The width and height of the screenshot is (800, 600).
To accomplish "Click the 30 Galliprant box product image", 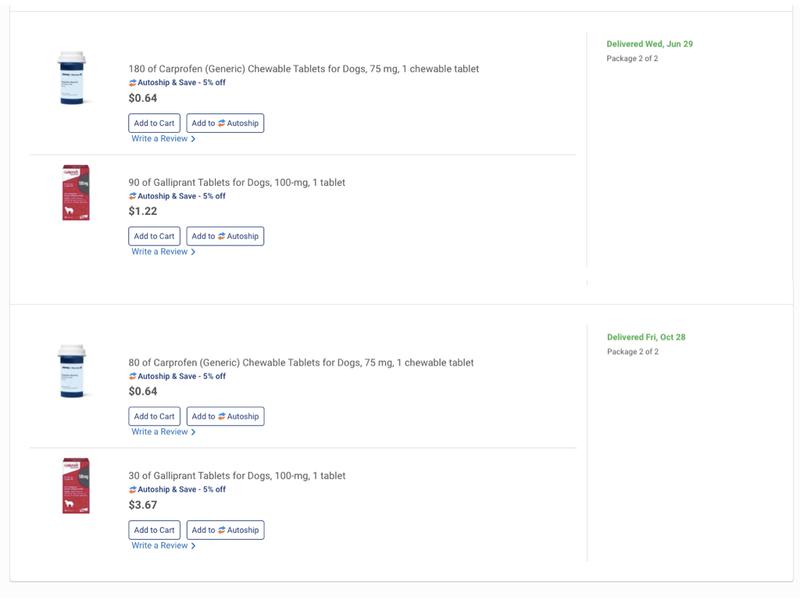I will tap(76, 485).
